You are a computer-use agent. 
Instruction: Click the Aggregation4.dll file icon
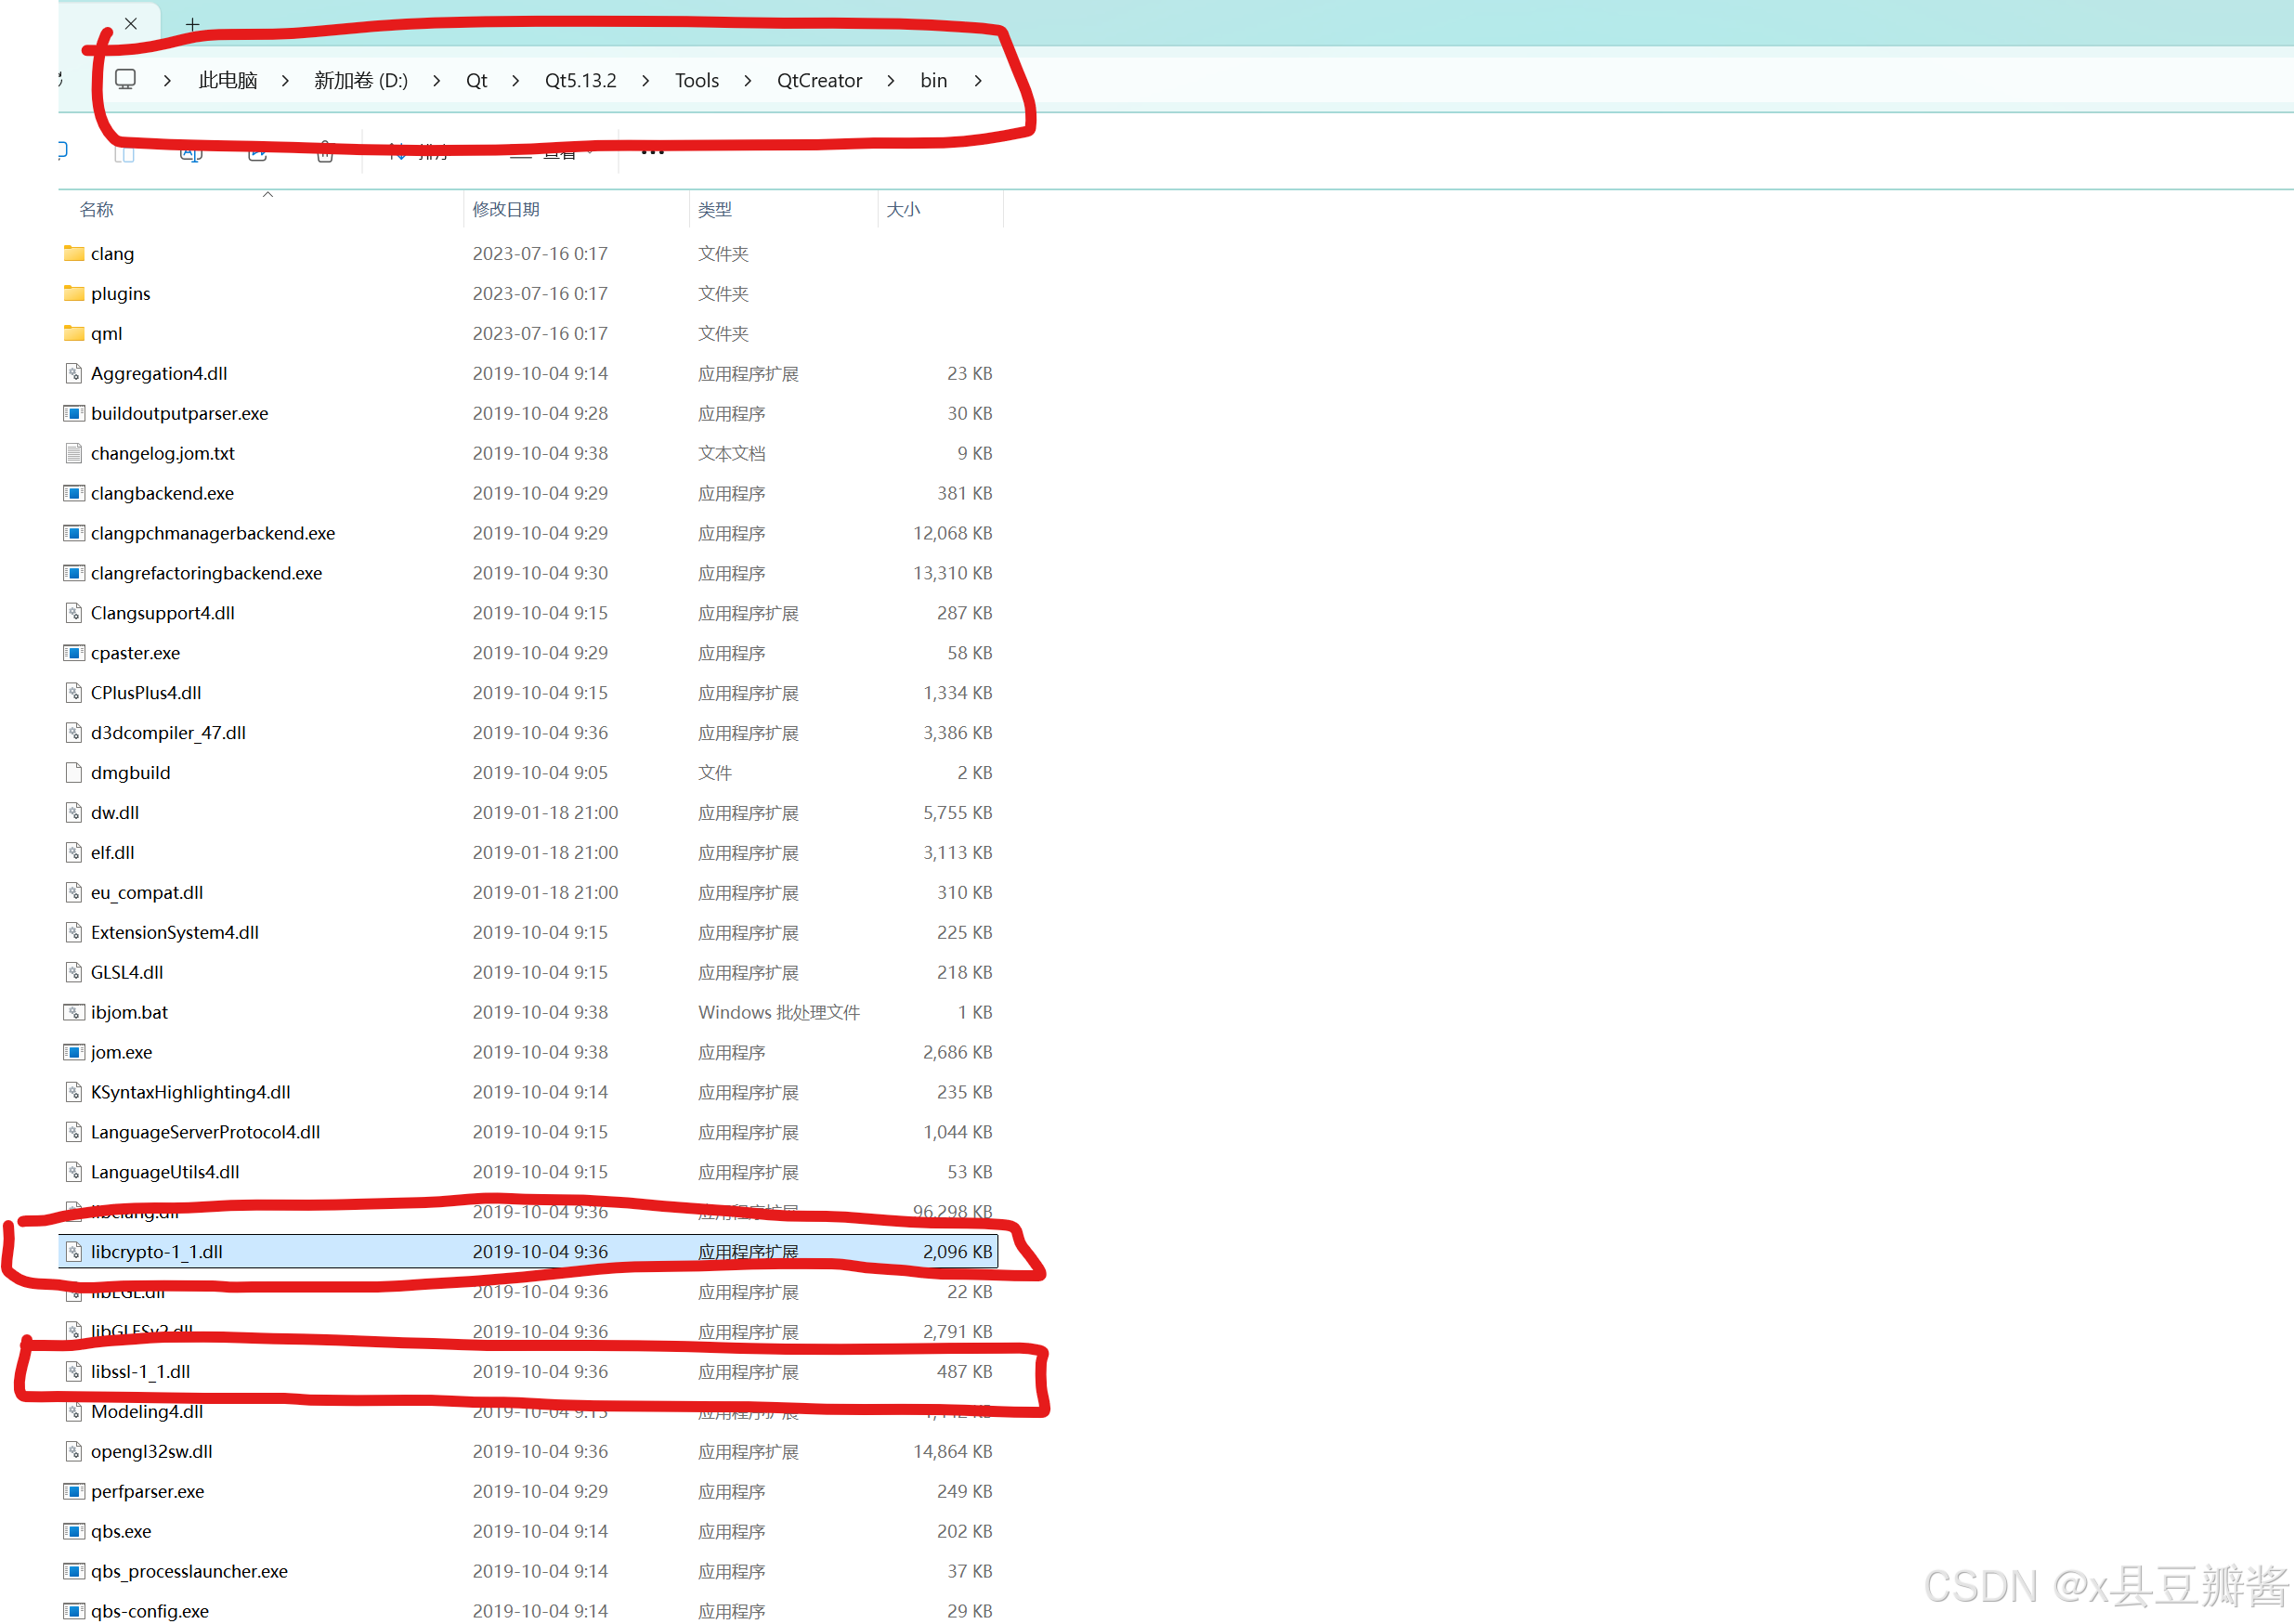(74, 373)
